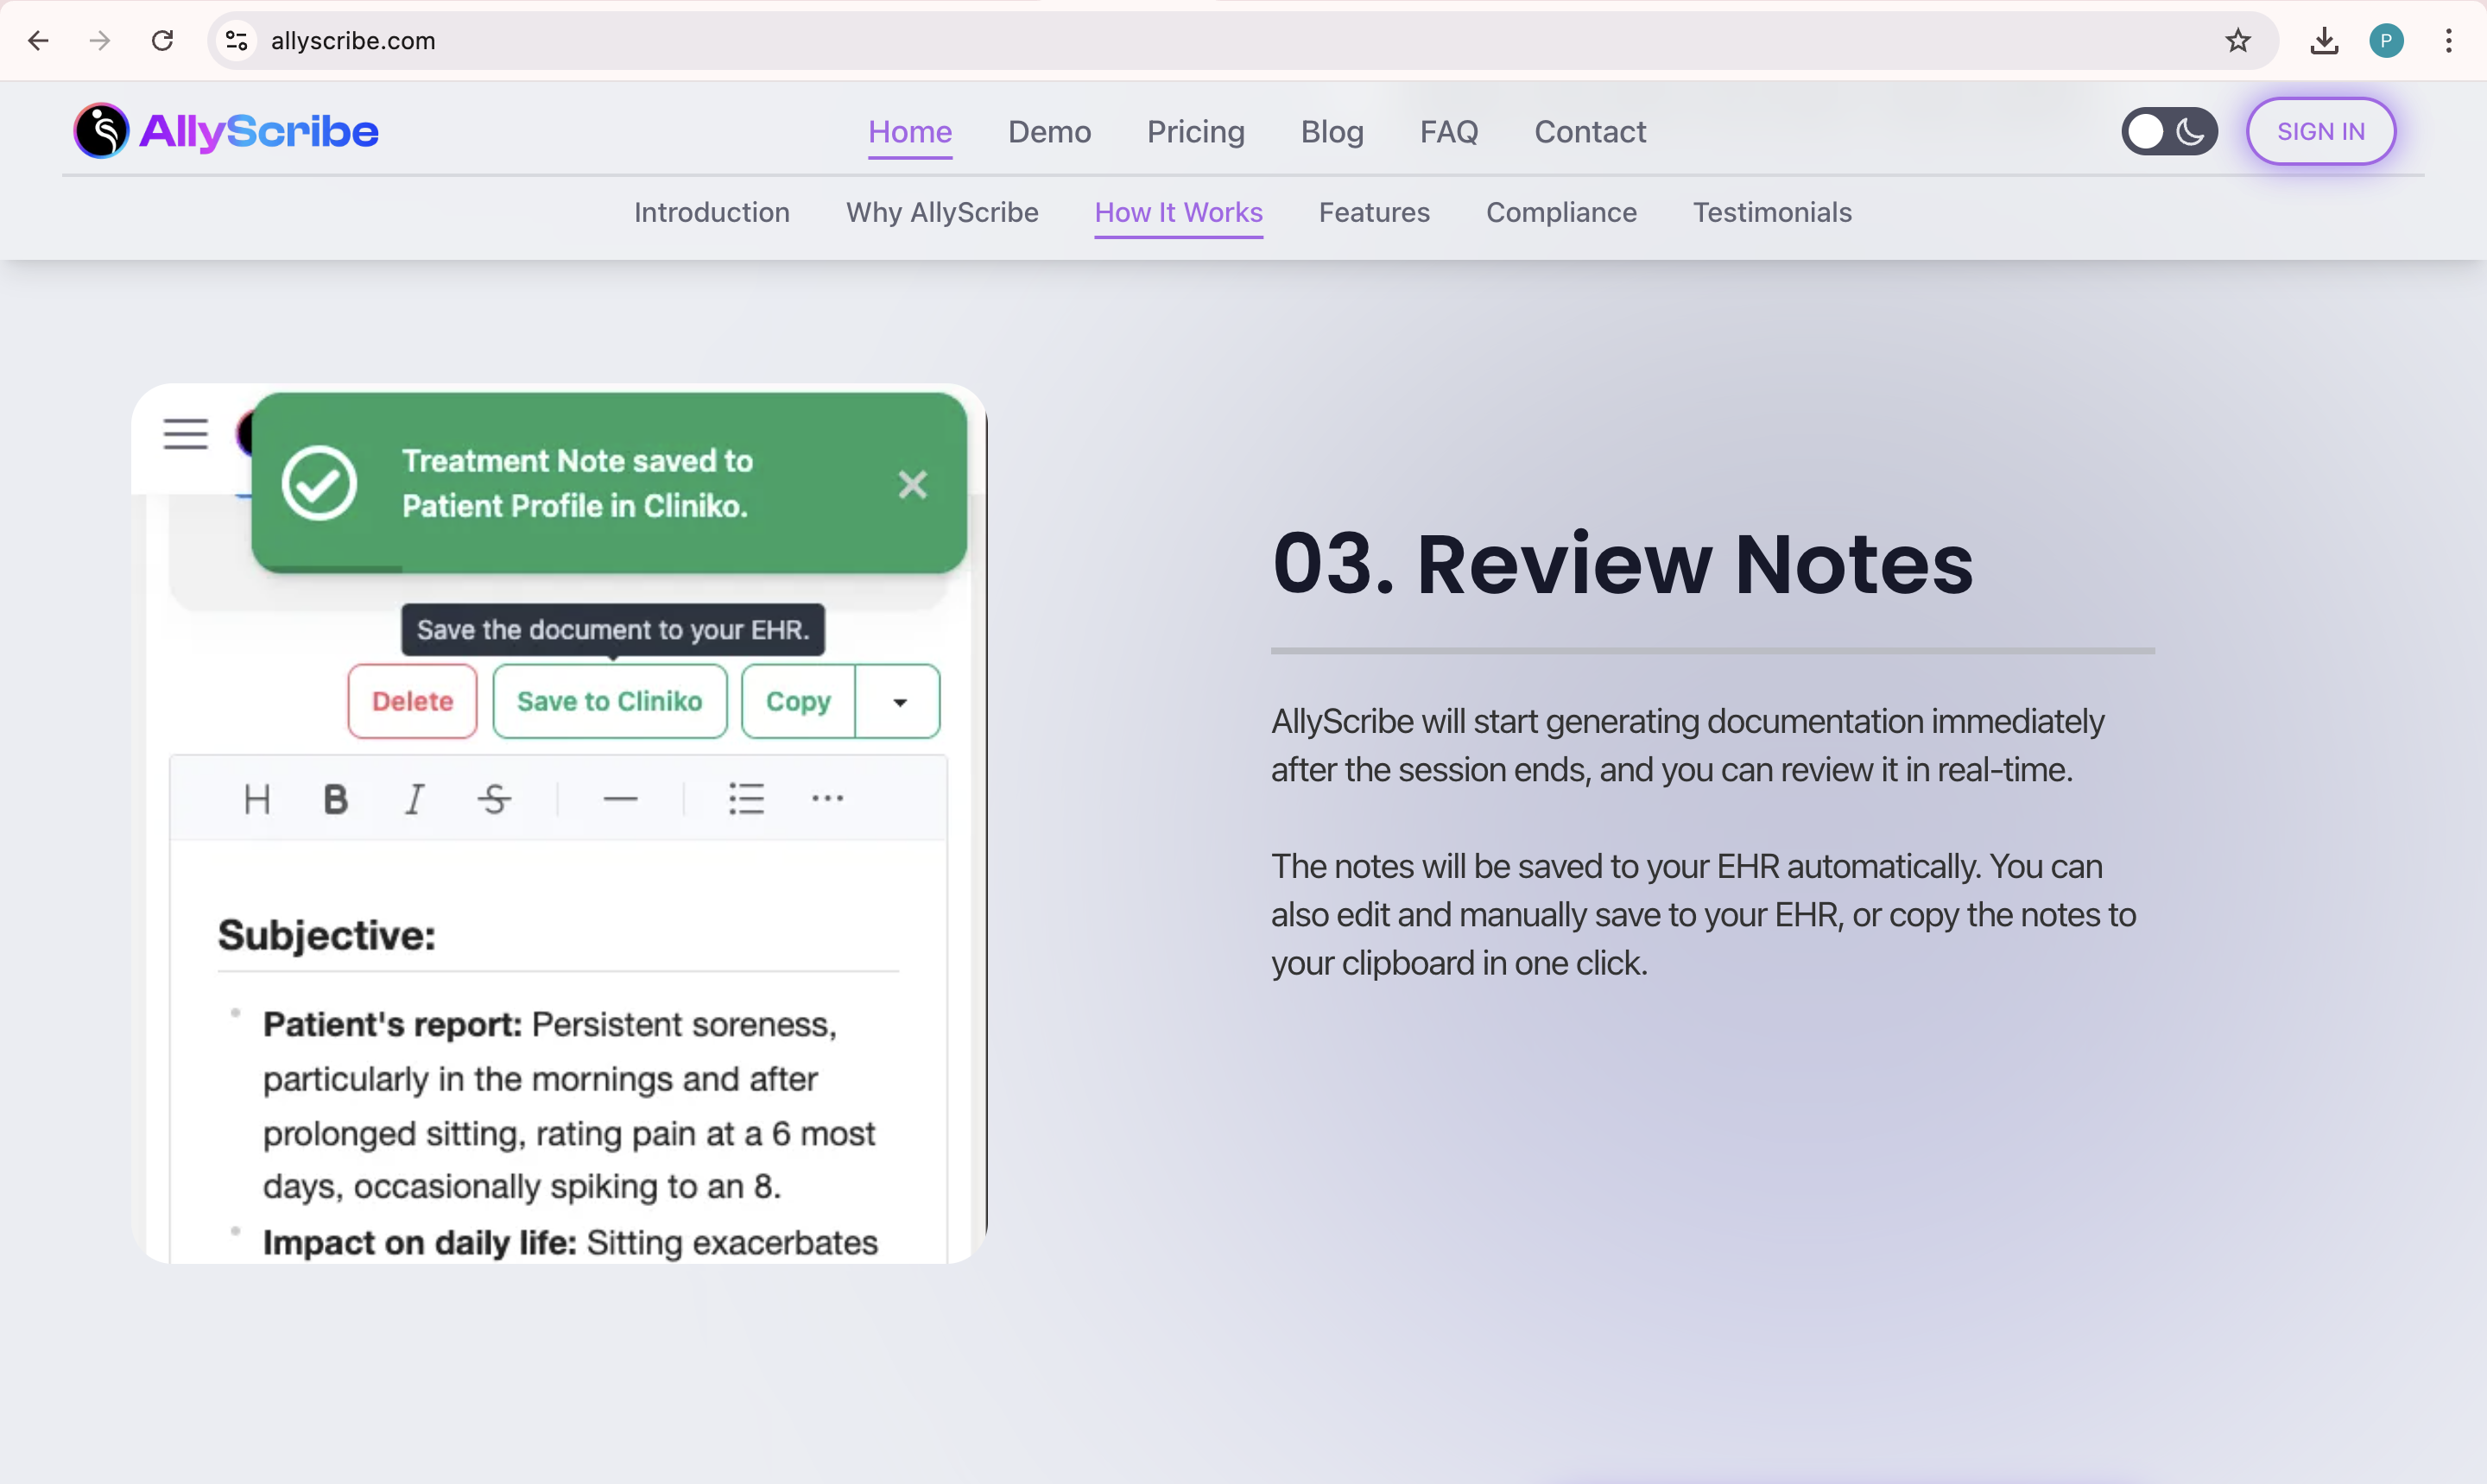Screen dimensions: 2487x1484
Task: Go back to the previous page
Action: coord(39,41)
